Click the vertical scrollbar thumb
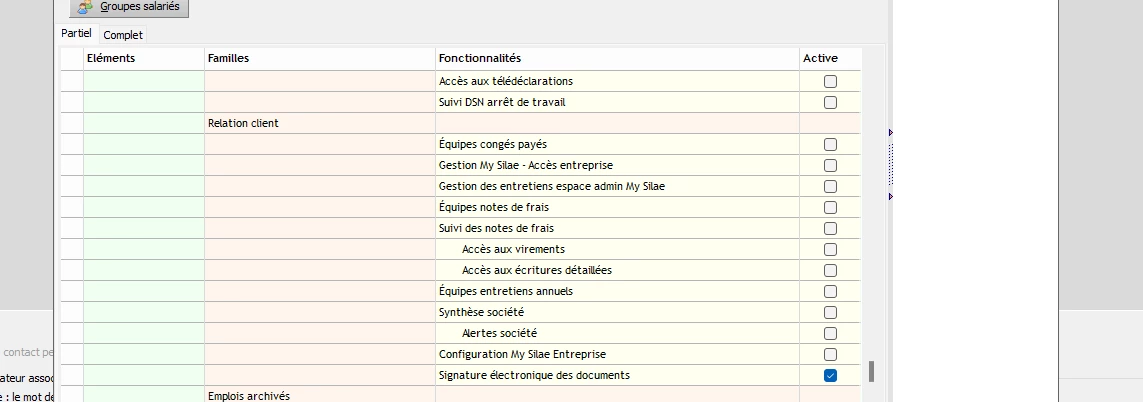Screen dimensions: 1143x402 coord(871,372)
